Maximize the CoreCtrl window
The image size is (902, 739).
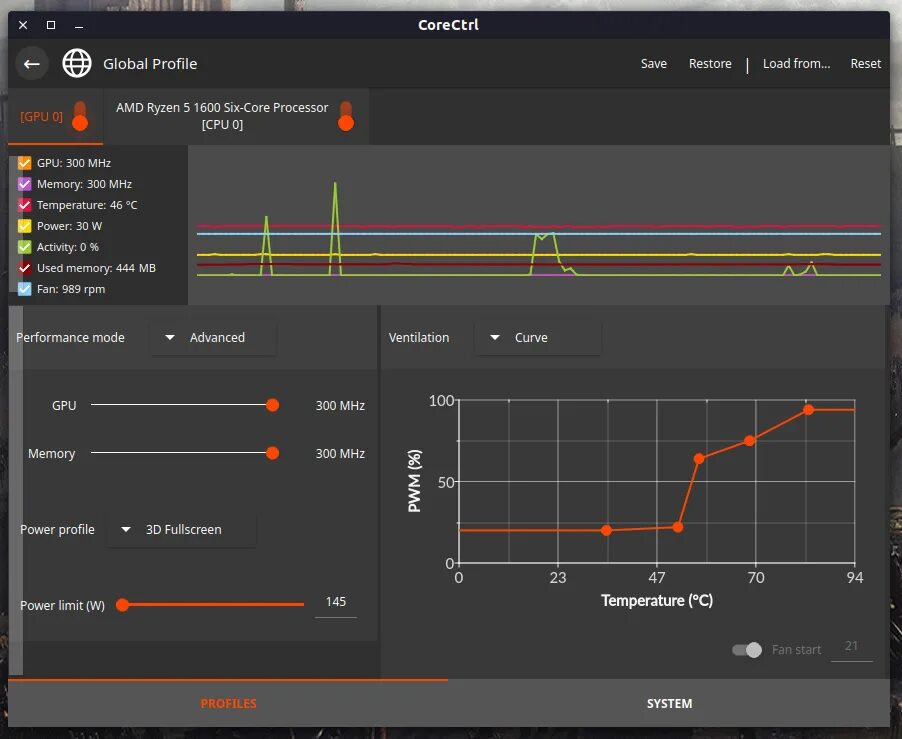coord(51,25)
